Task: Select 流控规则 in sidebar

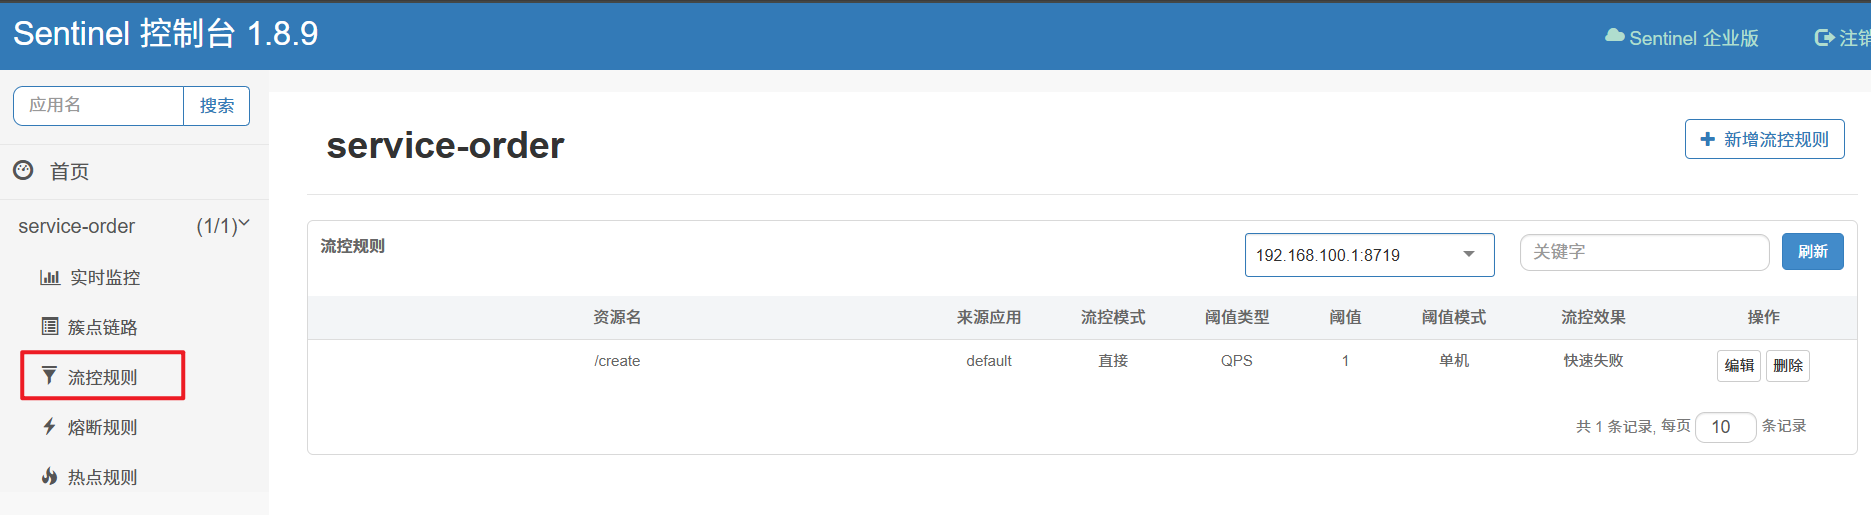Action: click(102, 376)
